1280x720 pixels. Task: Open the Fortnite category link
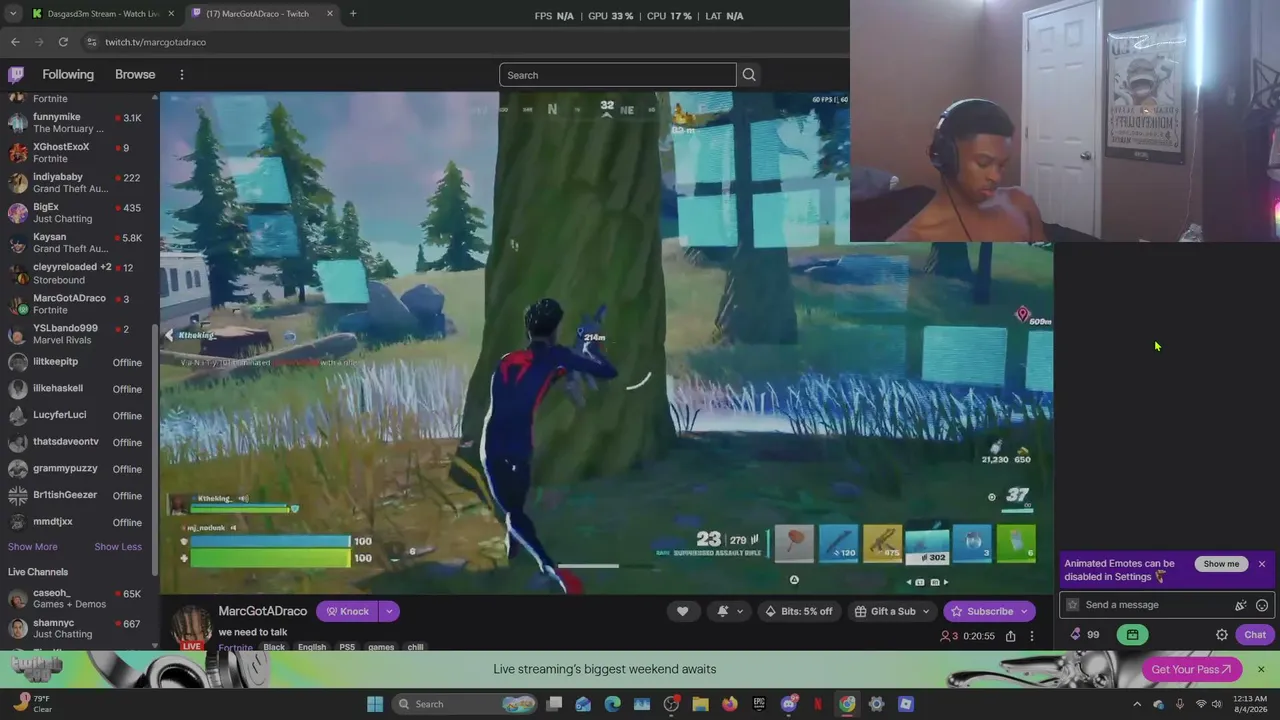tap(236, 647)
